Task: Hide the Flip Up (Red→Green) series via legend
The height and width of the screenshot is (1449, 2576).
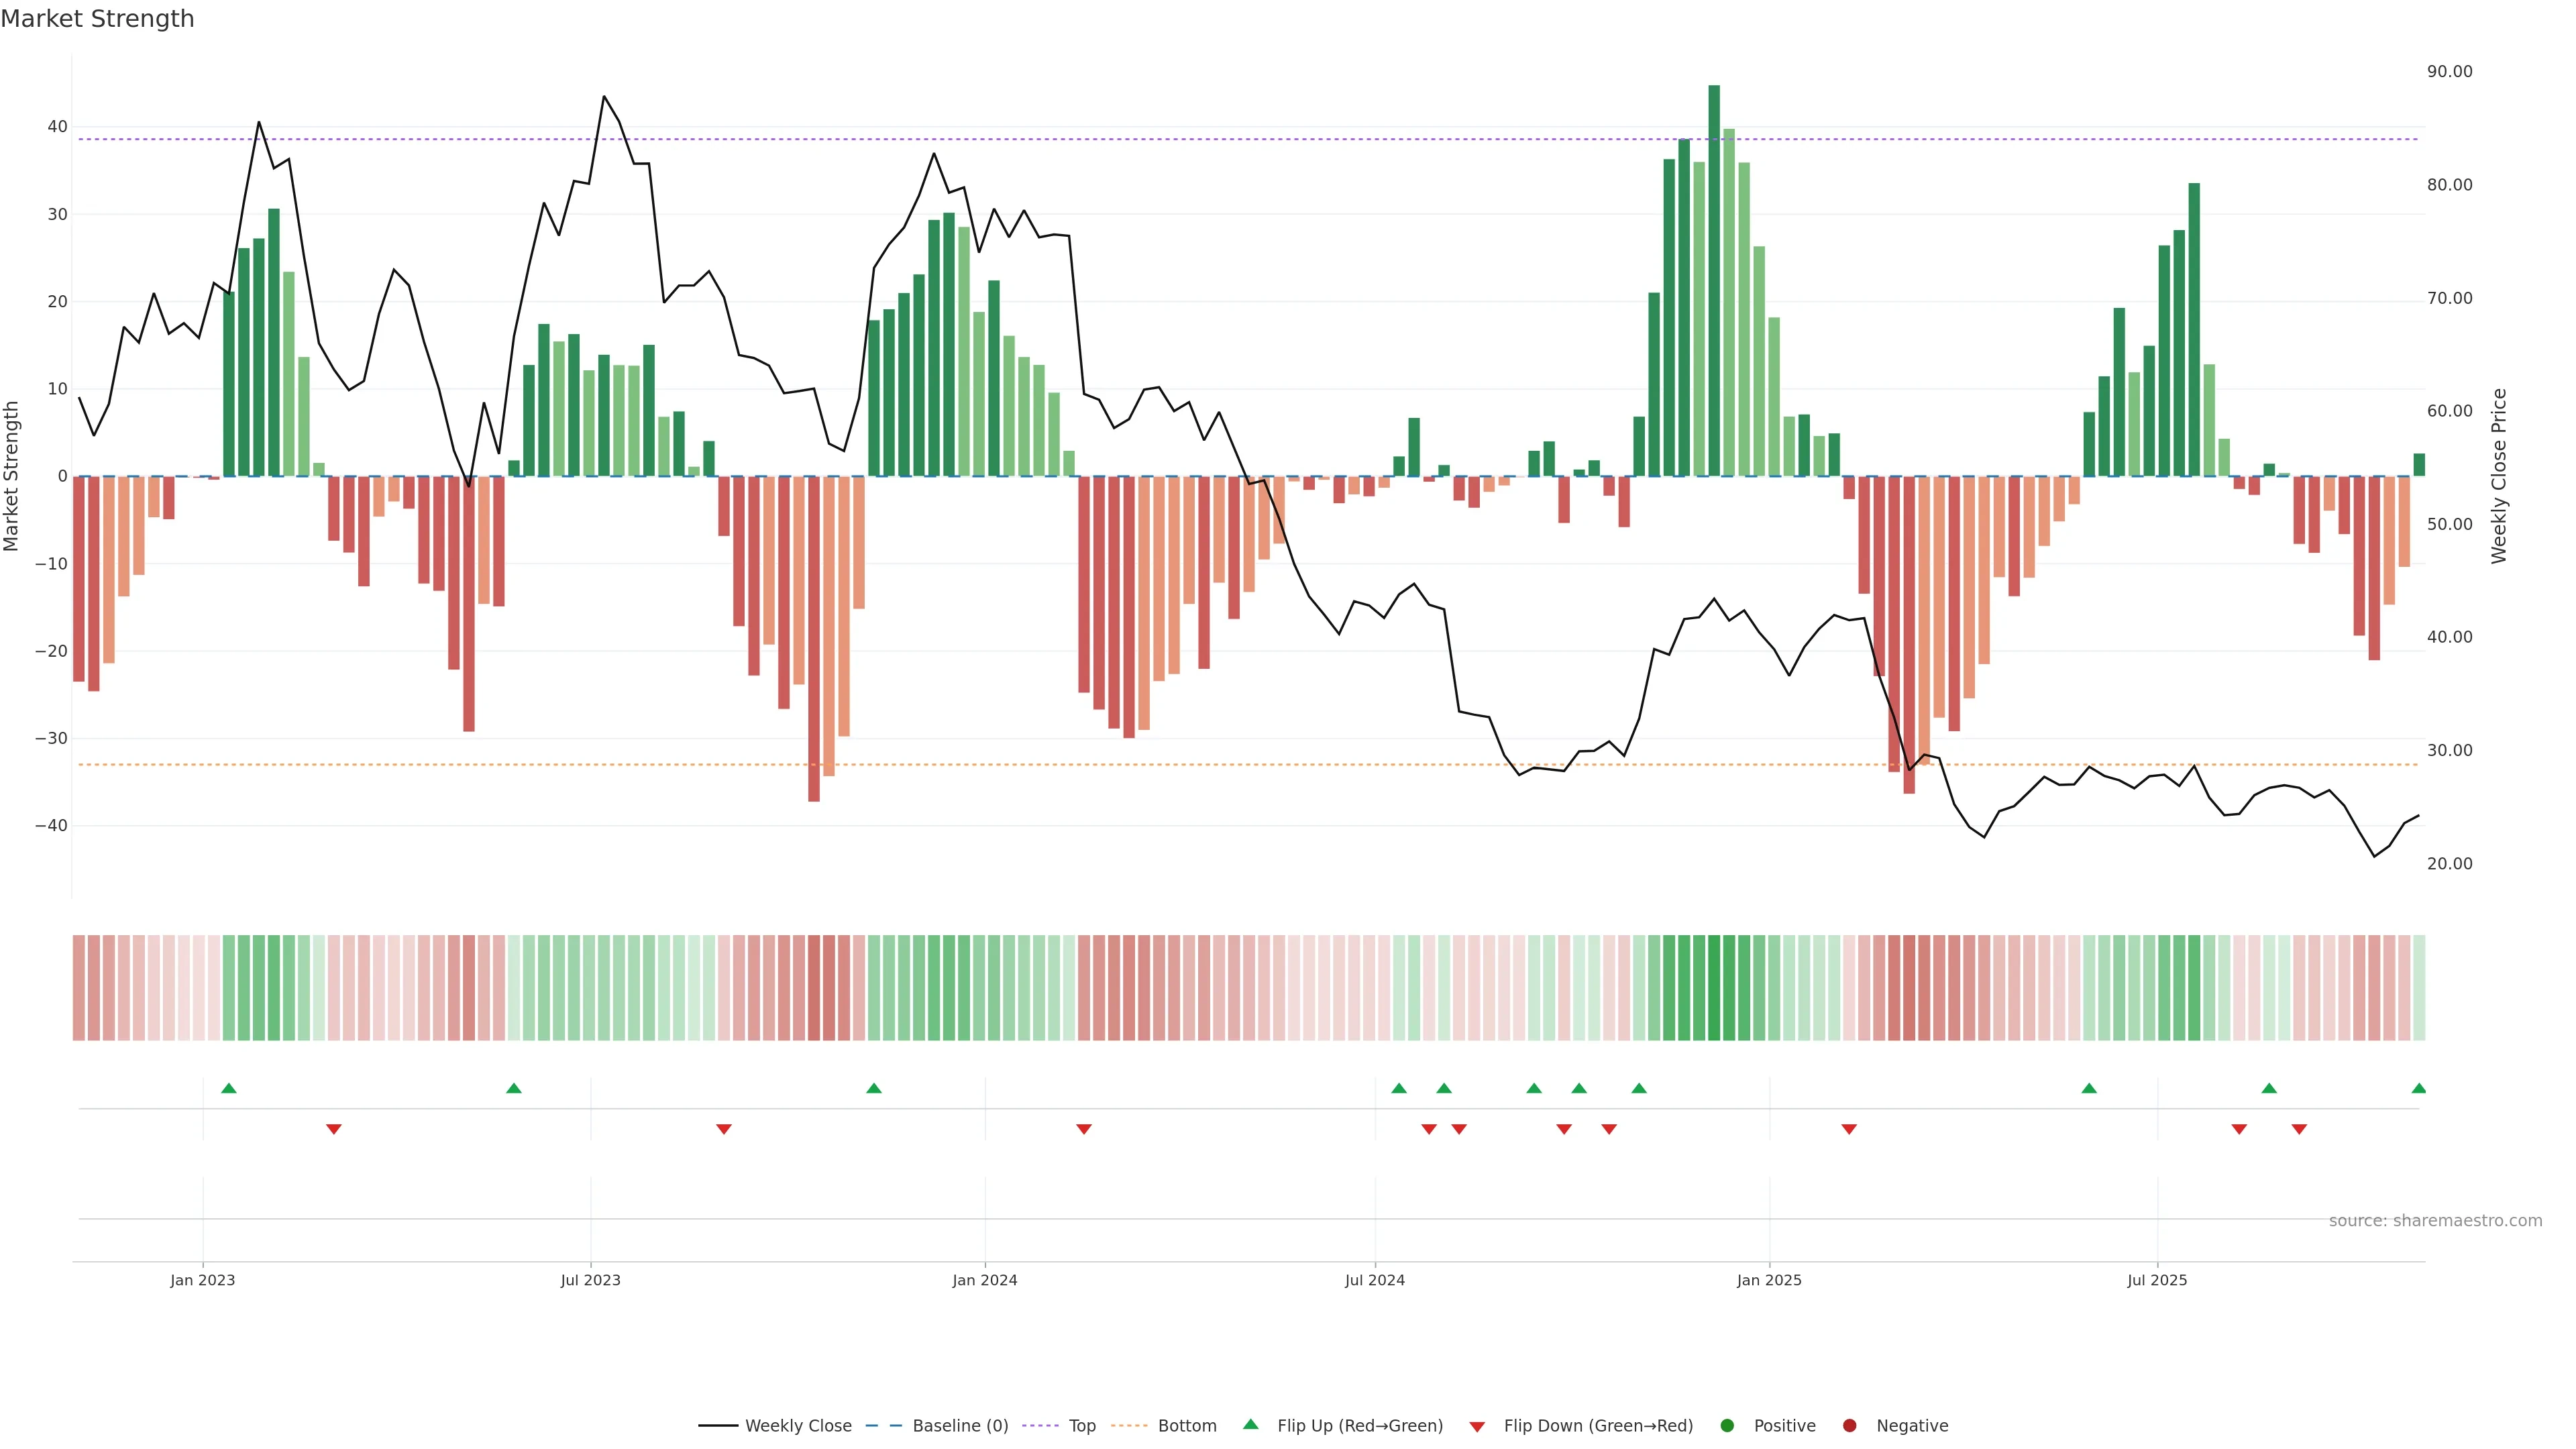Action: (1359, 1426)
